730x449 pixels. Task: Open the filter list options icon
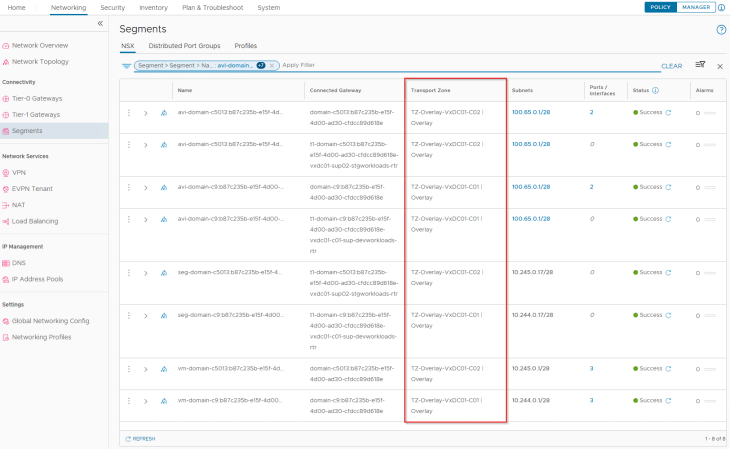(700, 65)
